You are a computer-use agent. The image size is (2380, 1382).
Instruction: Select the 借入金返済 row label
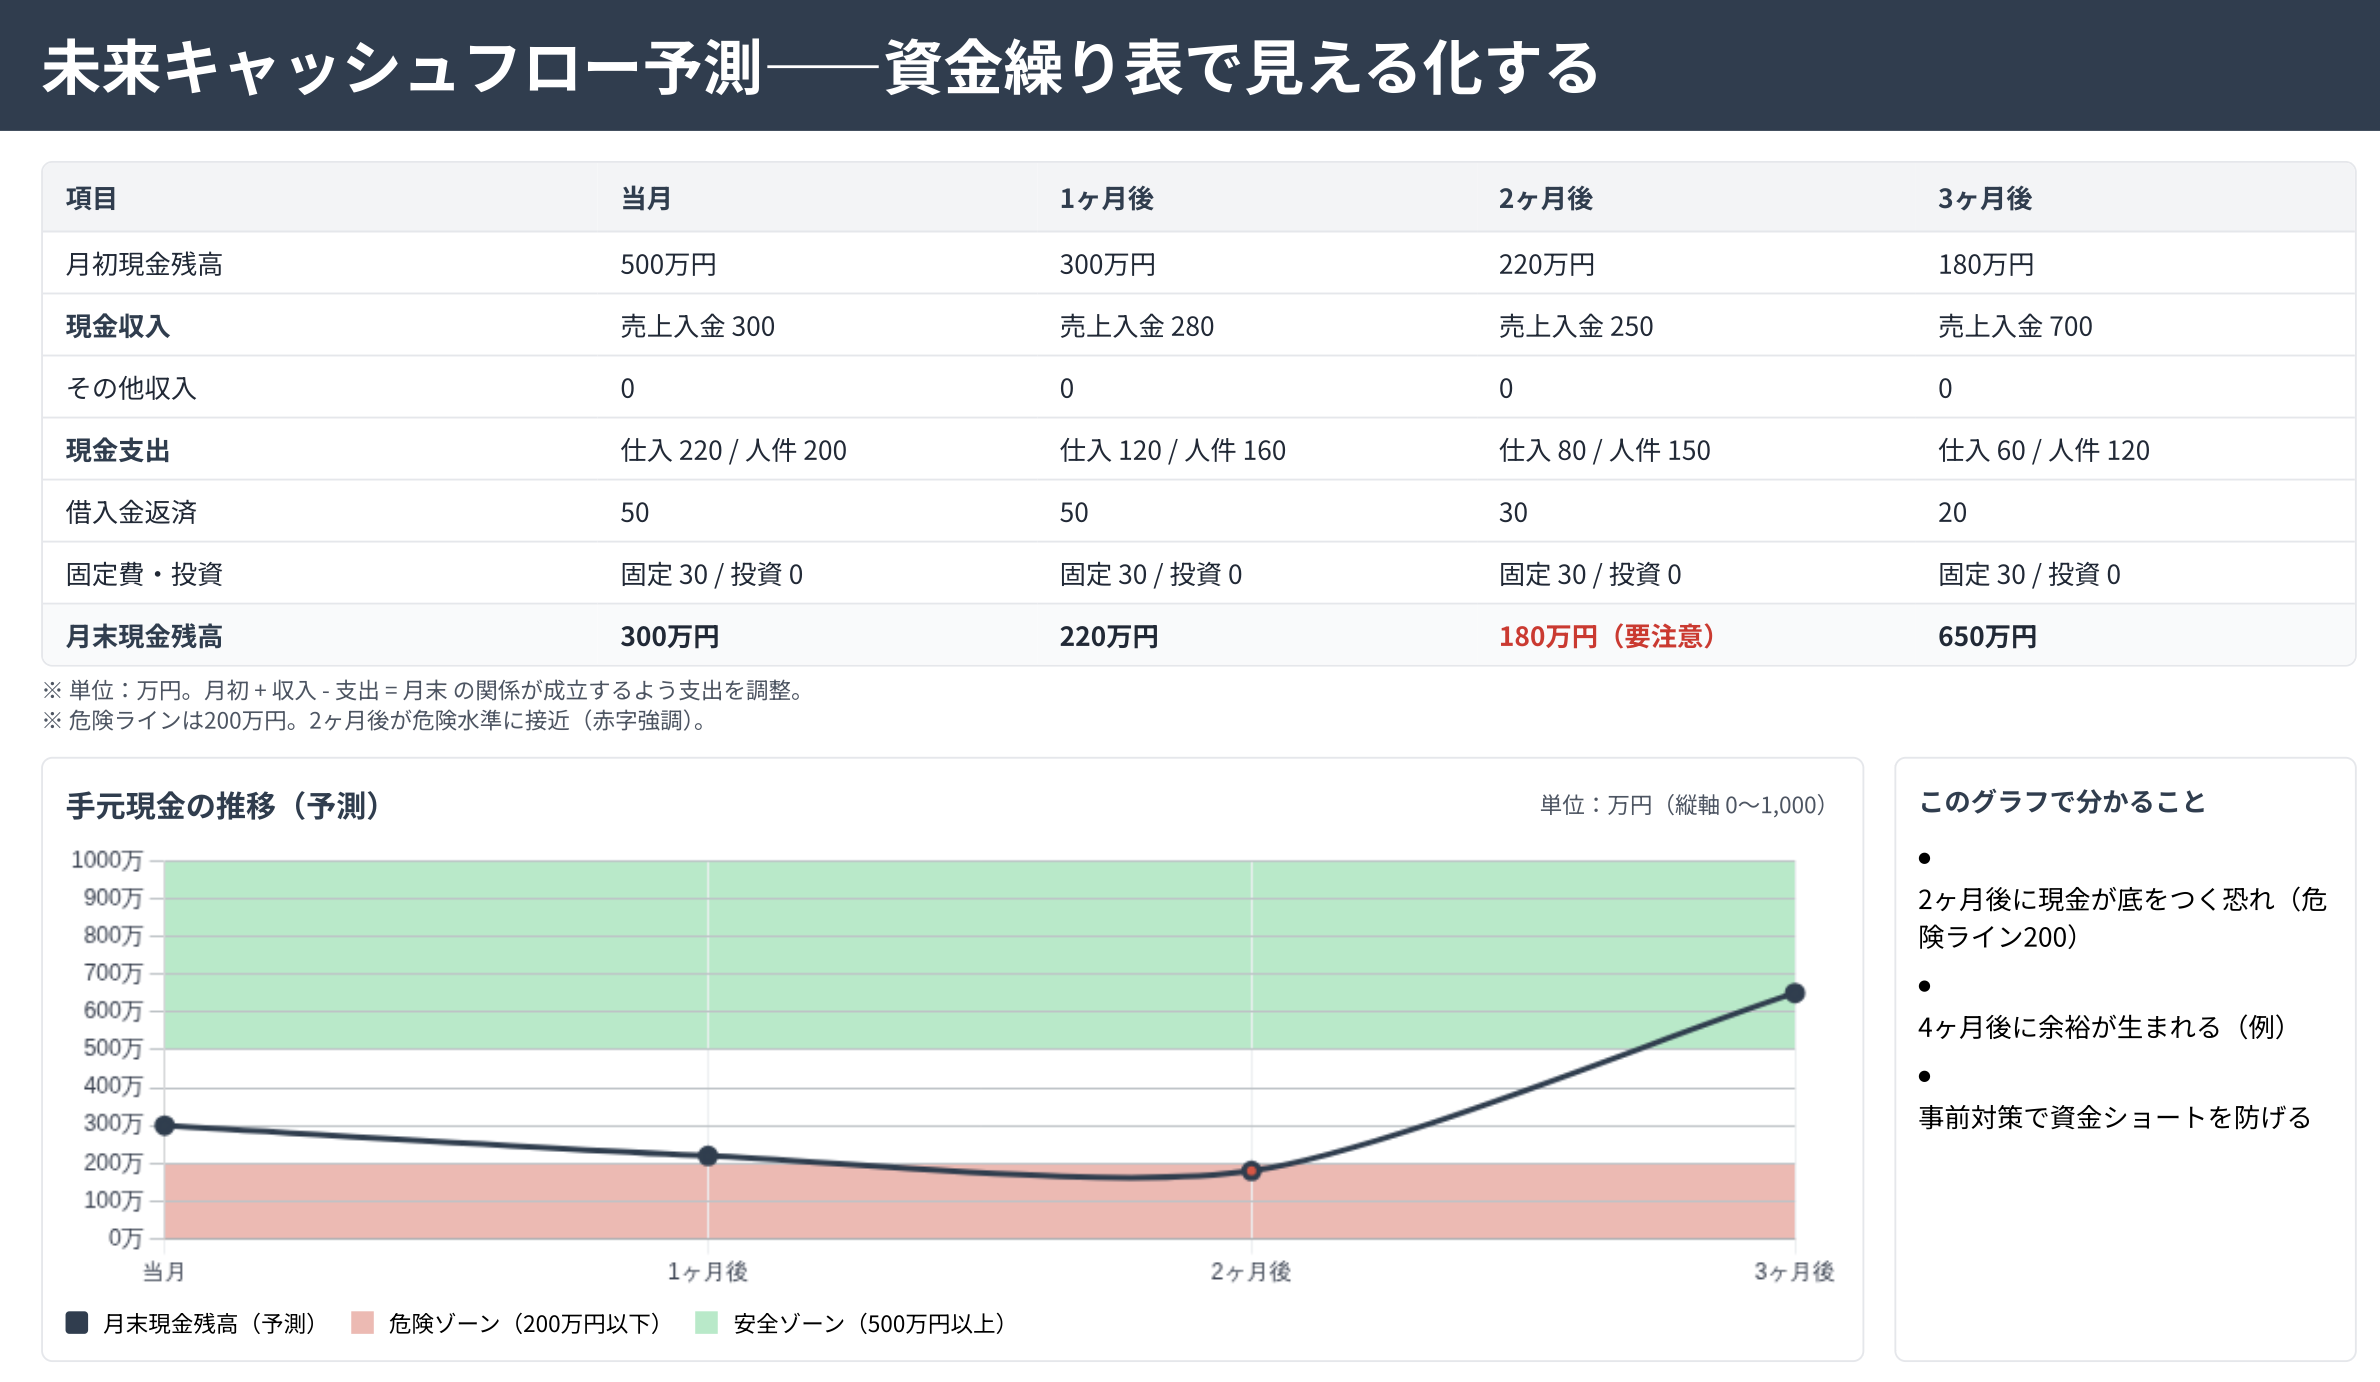pos(131,512)
